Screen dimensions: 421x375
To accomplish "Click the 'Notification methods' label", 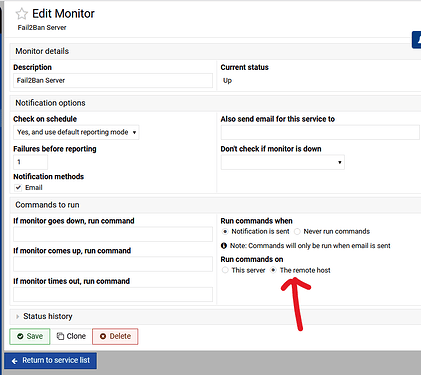I will pos(49,177).
